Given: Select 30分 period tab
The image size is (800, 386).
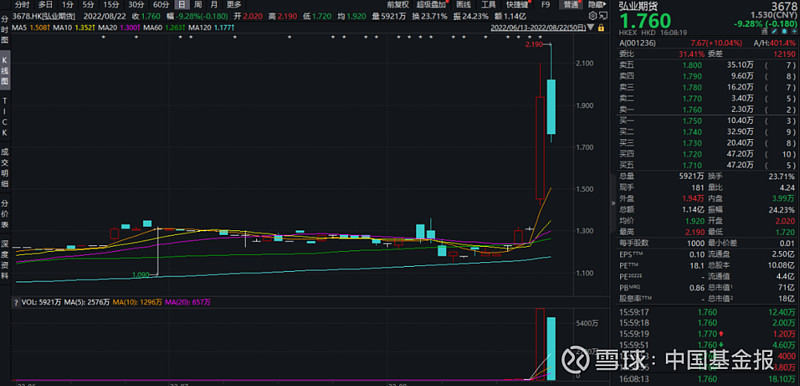Looking at the screenshot, I should (x=136, y=5).
